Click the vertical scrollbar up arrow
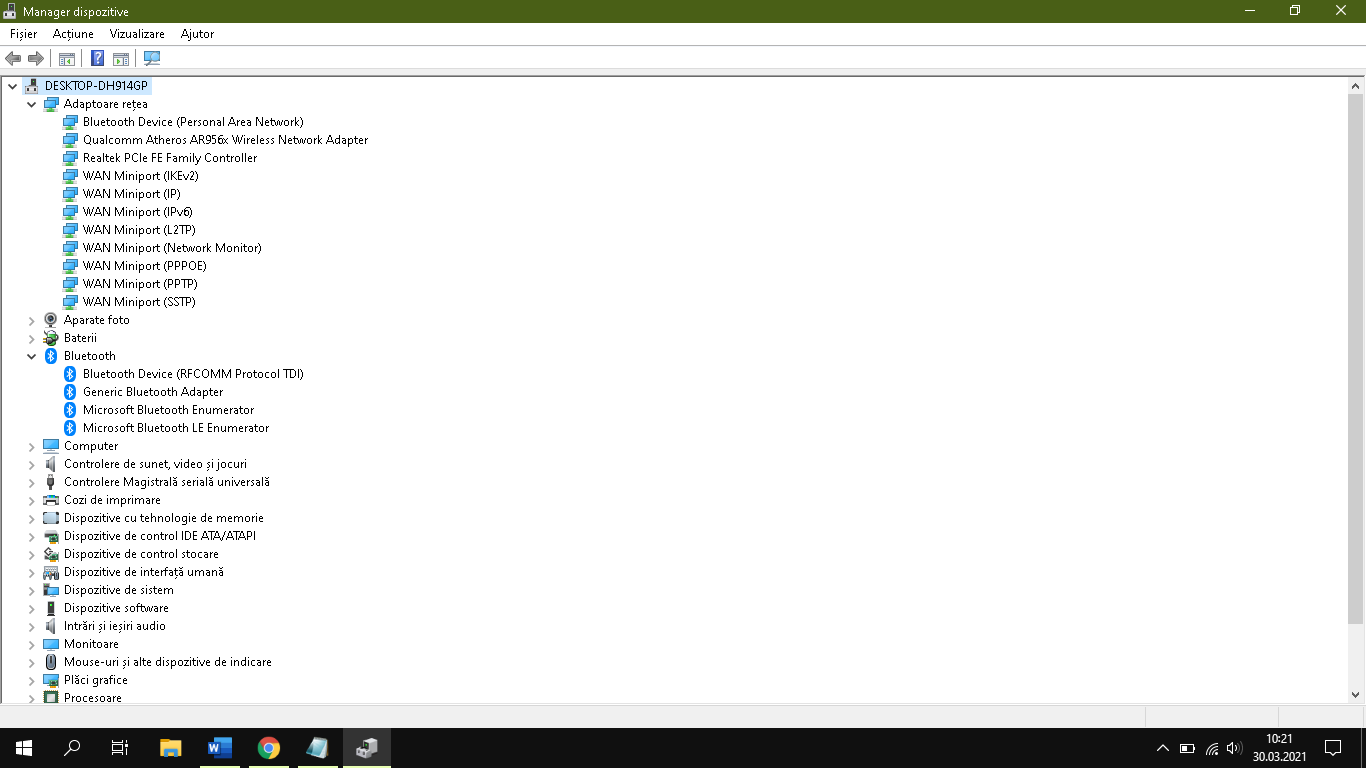Image resolution: width=1366 pixels, height=768 pixels. (x=1356, y=86)
